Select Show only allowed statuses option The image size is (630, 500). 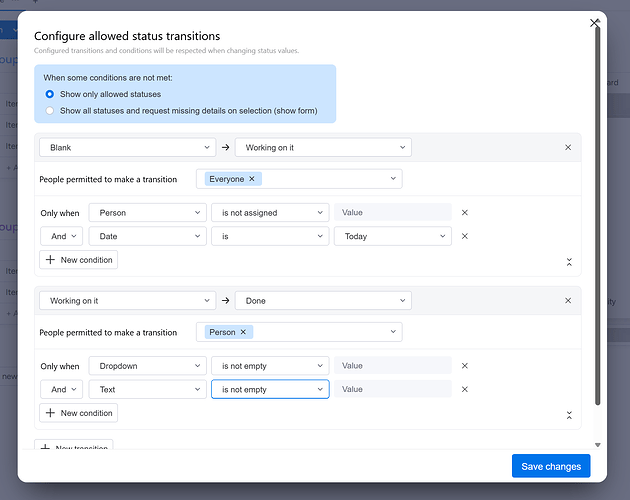[x=50, y=94]
